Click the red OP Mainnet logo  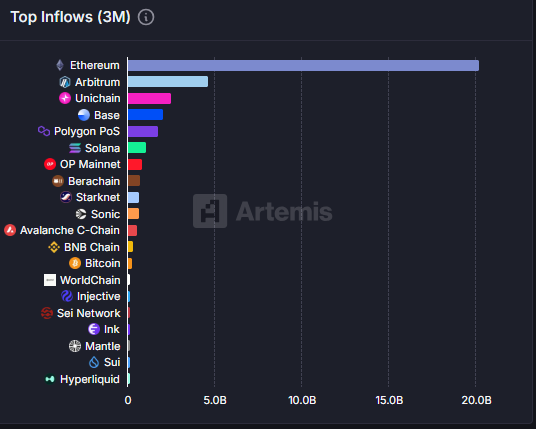[x=50, y=164]
